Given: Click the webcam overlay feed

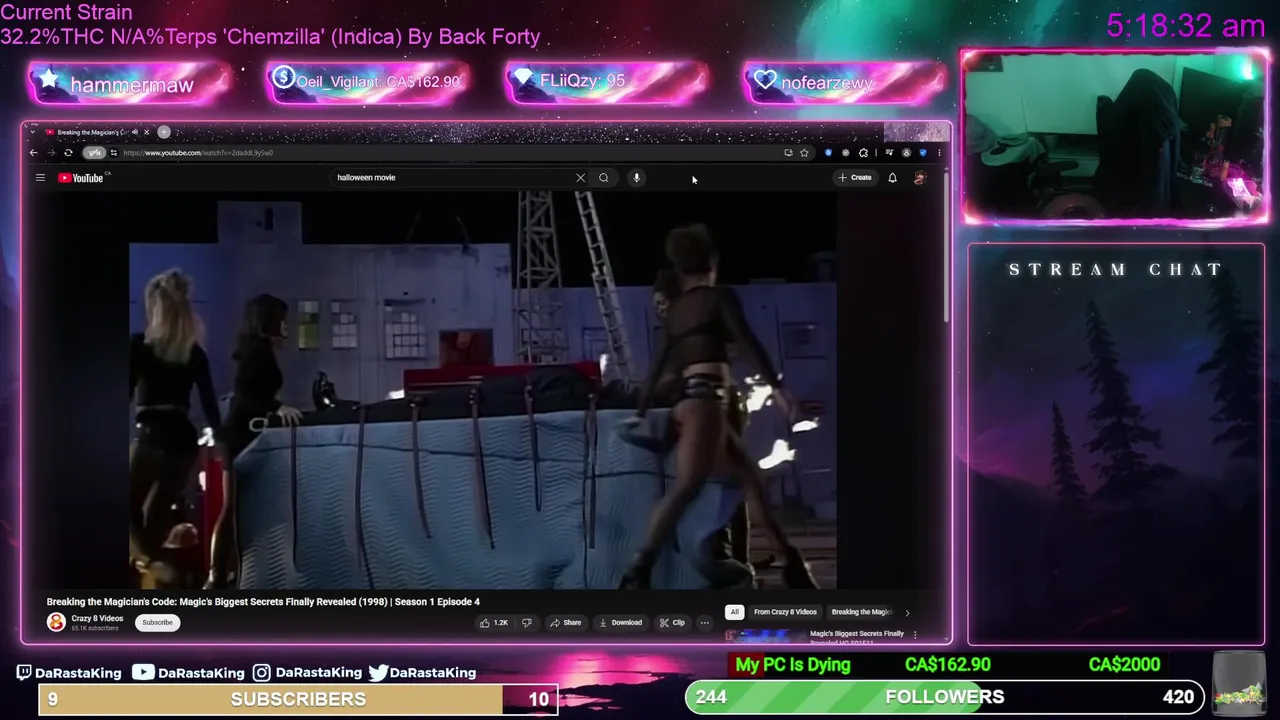Looking at the screenshot, I should pyautogui.click(x=1115, y=136).
